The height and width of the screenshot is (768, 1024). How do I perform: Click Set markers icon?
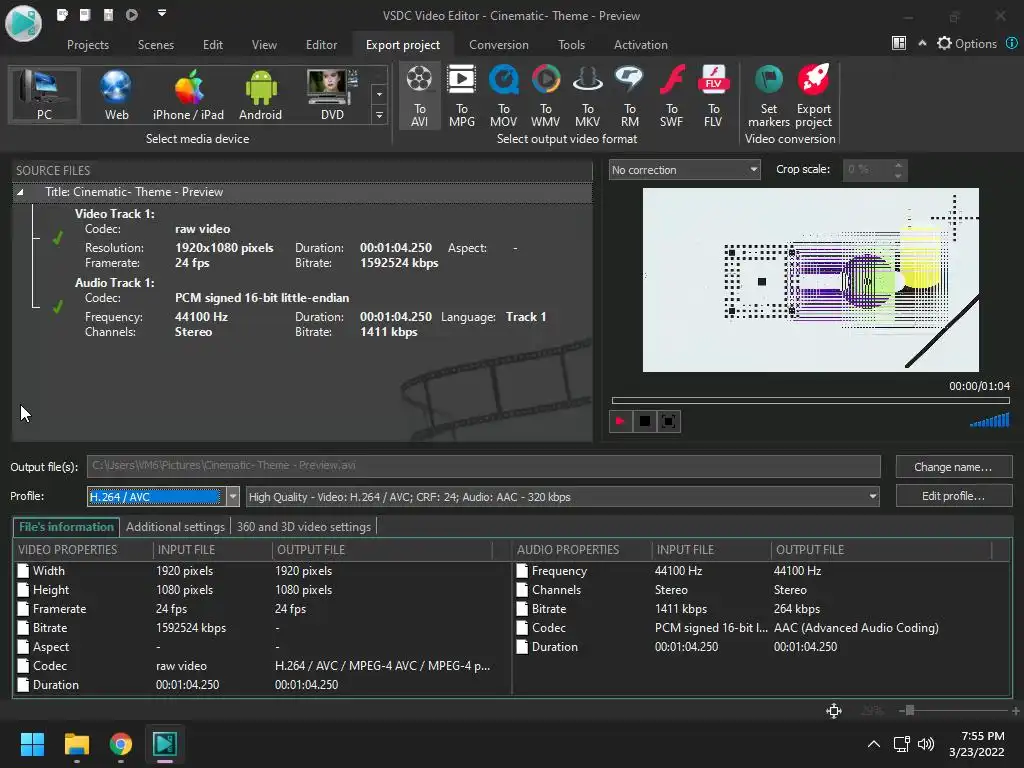769,96
